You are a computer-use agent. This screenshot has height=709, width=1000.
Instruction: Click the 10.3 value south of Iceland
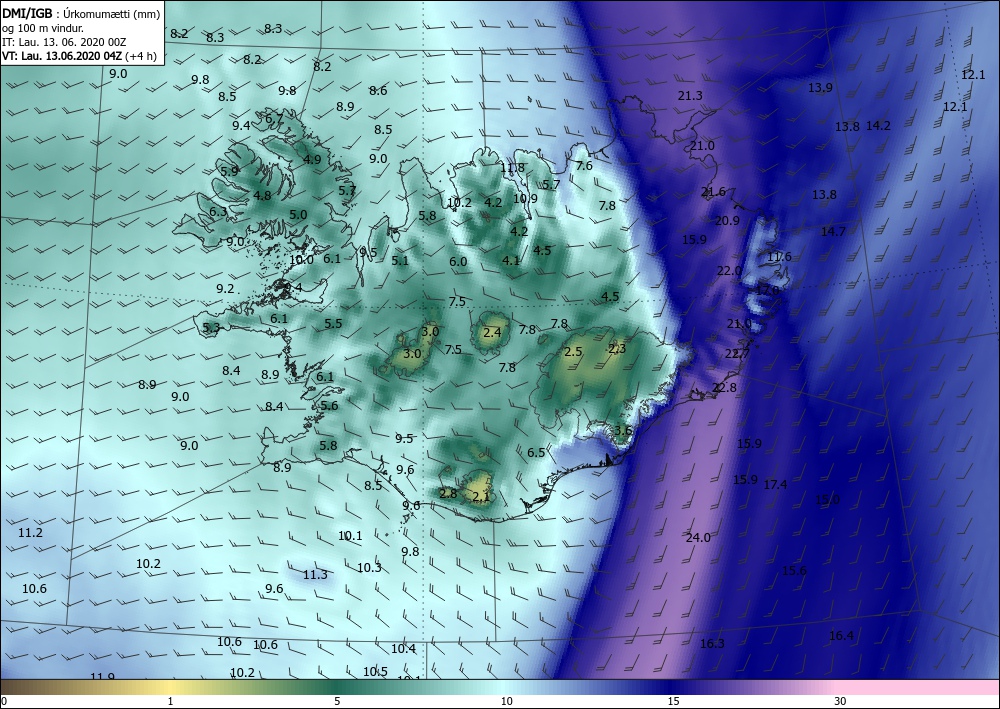(x=369, y=567)
